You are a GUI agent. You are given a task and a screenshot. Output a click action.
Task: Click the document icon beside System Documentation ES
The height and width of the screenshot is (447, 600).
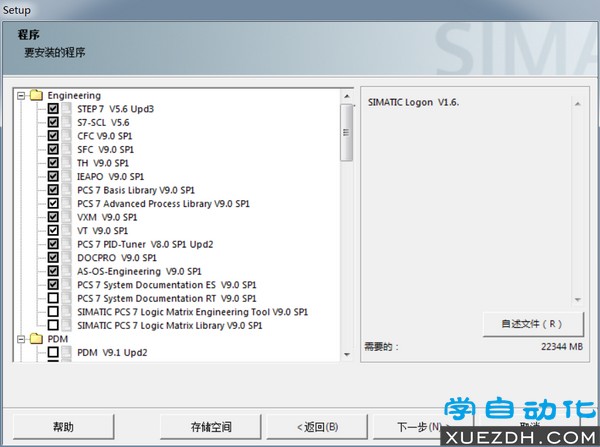67,284
